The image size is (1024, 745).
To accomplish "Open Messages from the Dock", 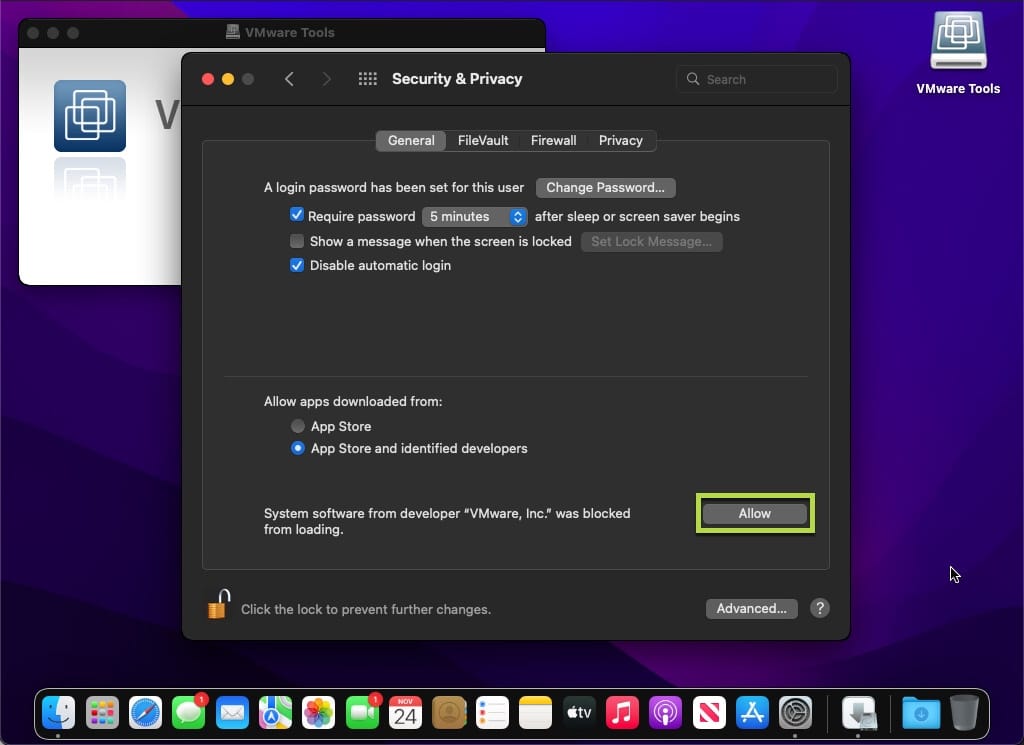I will point(188,712).
